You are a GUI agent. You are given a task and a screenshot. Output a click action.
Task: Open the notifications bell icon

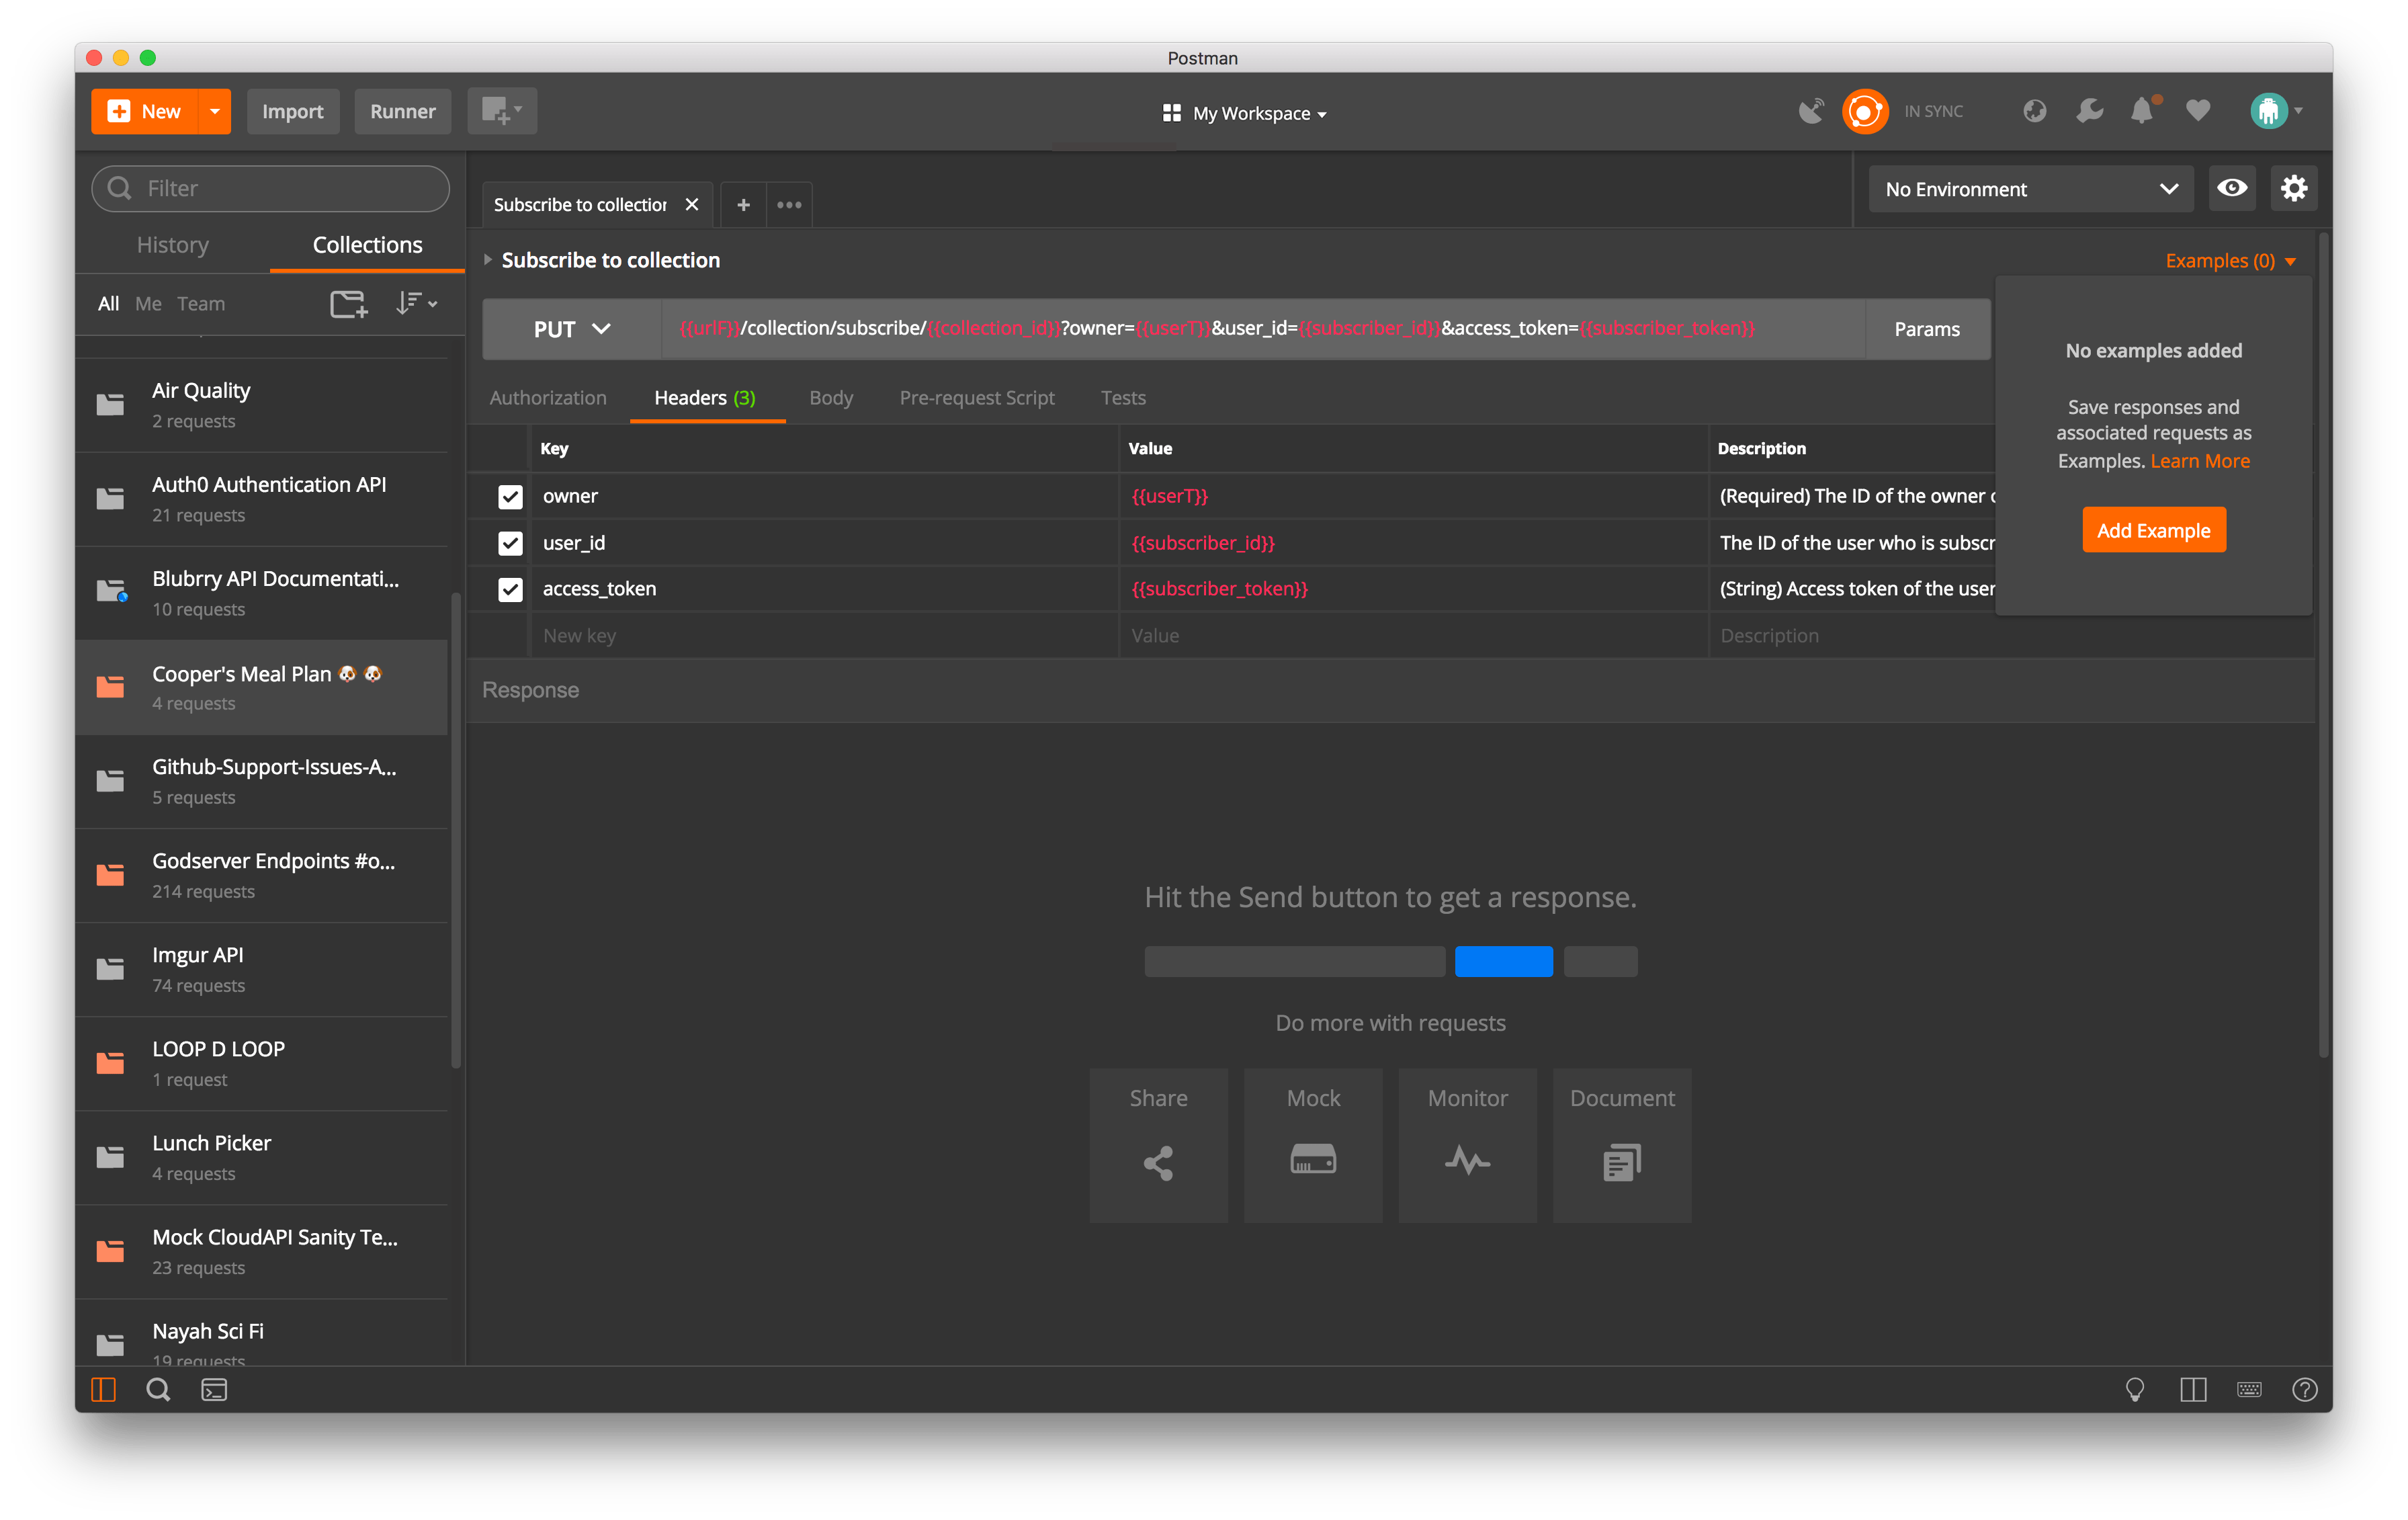pos(2141,111)
